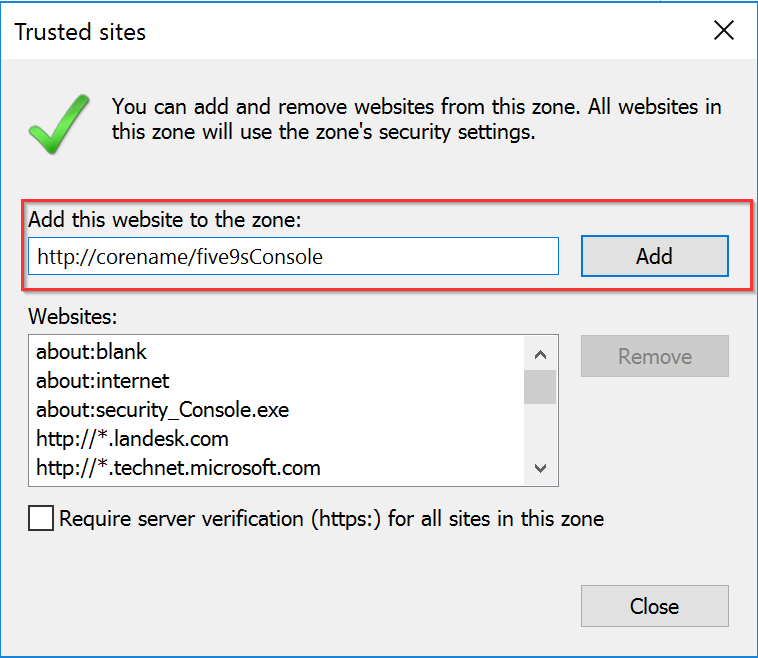Enable the Require server verification checkbox
The width and height of the screenshot is (758, 658).
(41, 519)
